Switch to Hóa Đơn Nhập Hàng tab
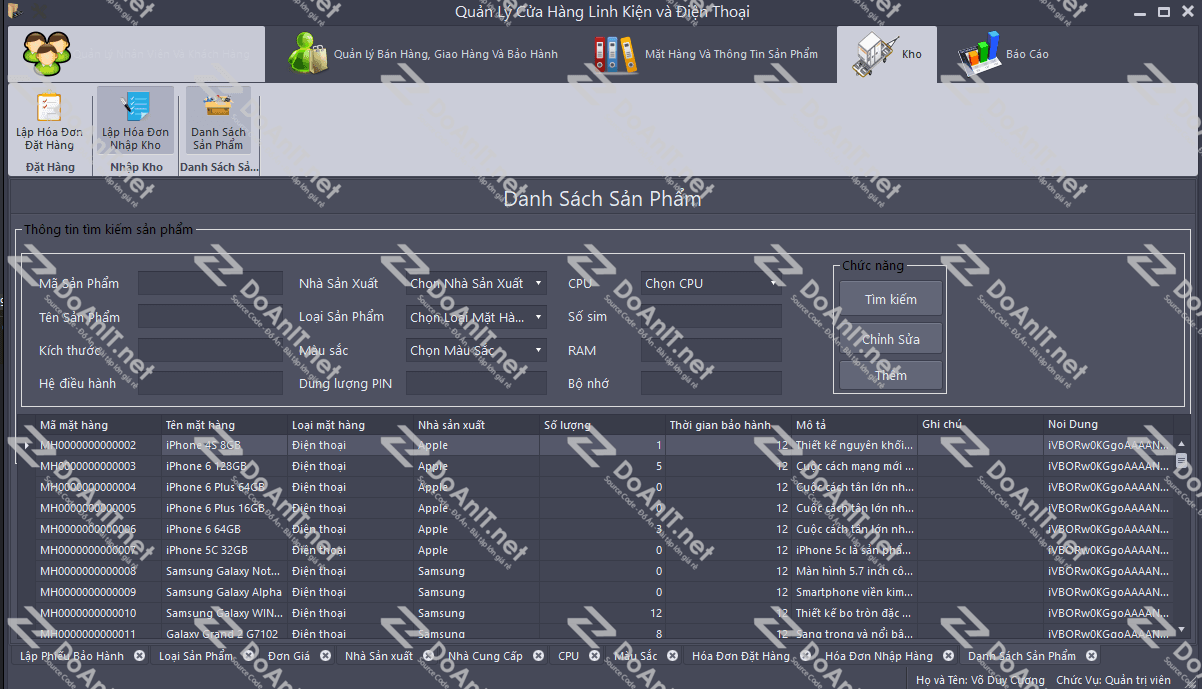The image size is (1202, 689). (878, 656)
